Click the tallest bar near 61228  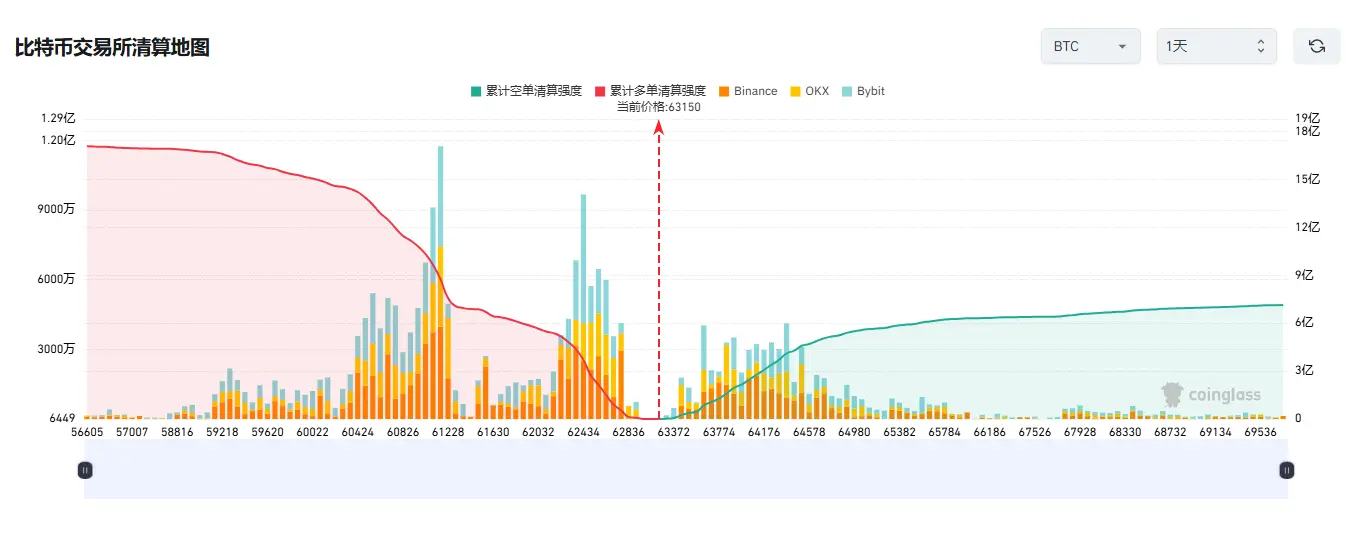pos(440,282)
